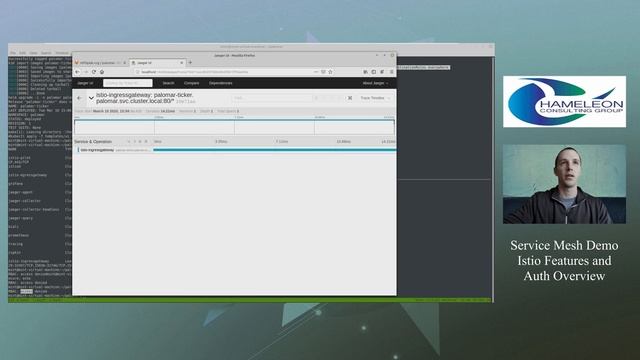Screen dimensions: 640x360
Task: Open the About Jaeger dropdown menu
Action: pyautogui.click(x=375, y=83)
